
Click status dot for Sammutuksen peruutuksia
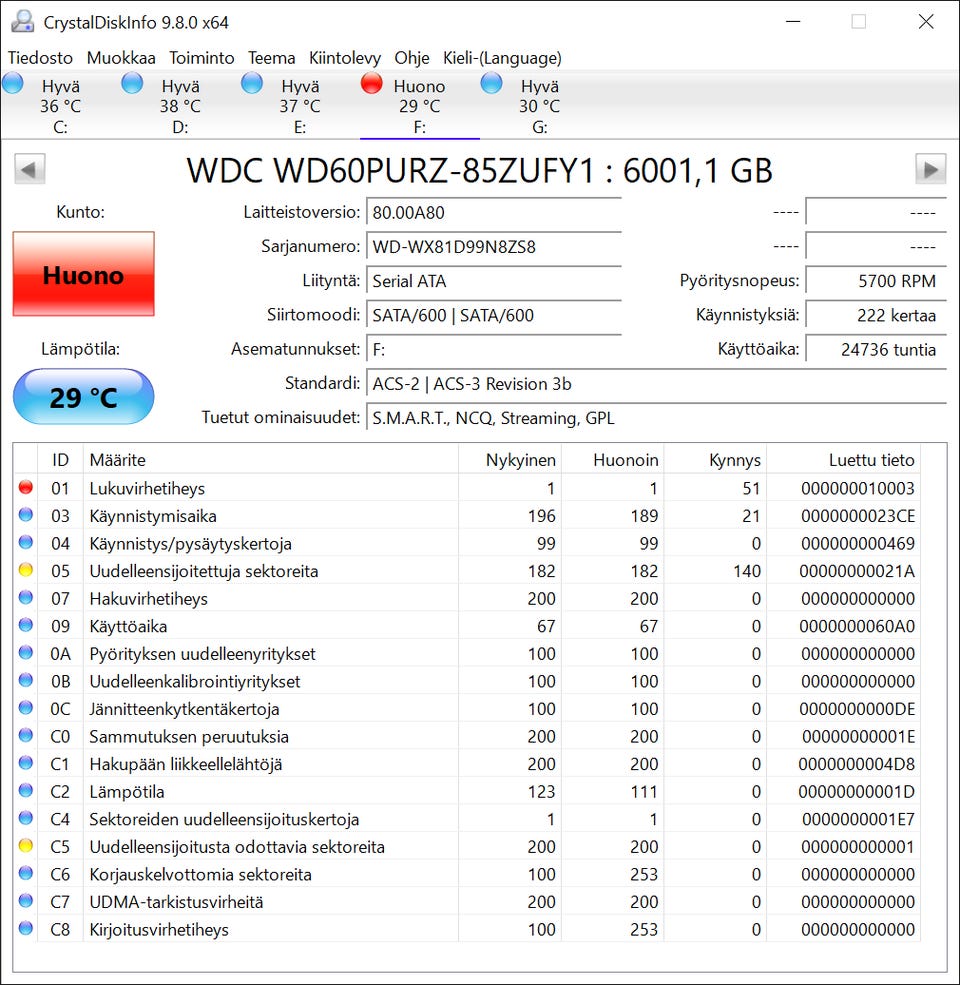26,736
